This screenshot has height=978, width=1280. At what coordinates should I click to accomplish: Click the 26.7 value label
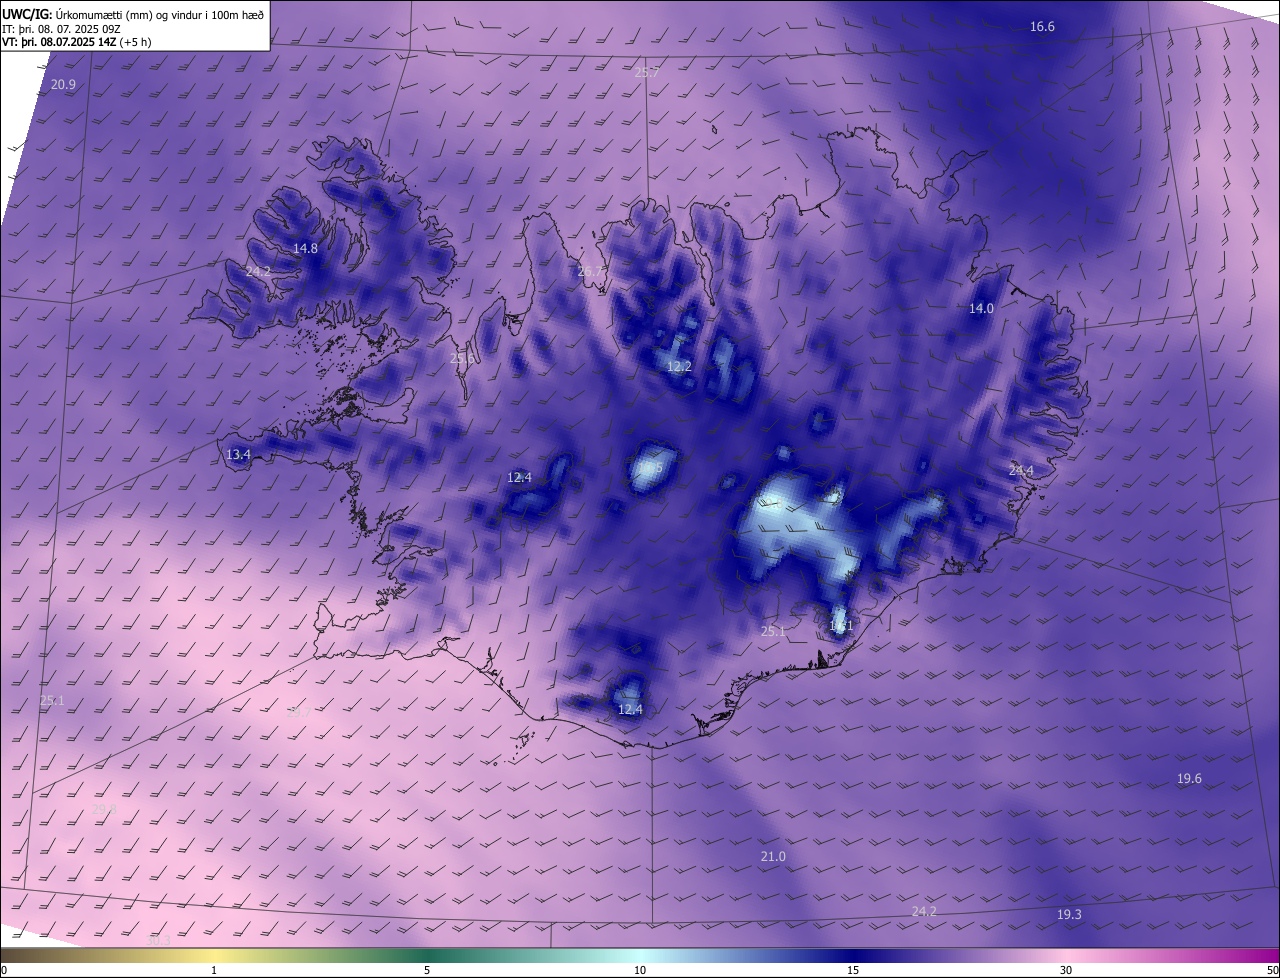[x=591, y=271]
